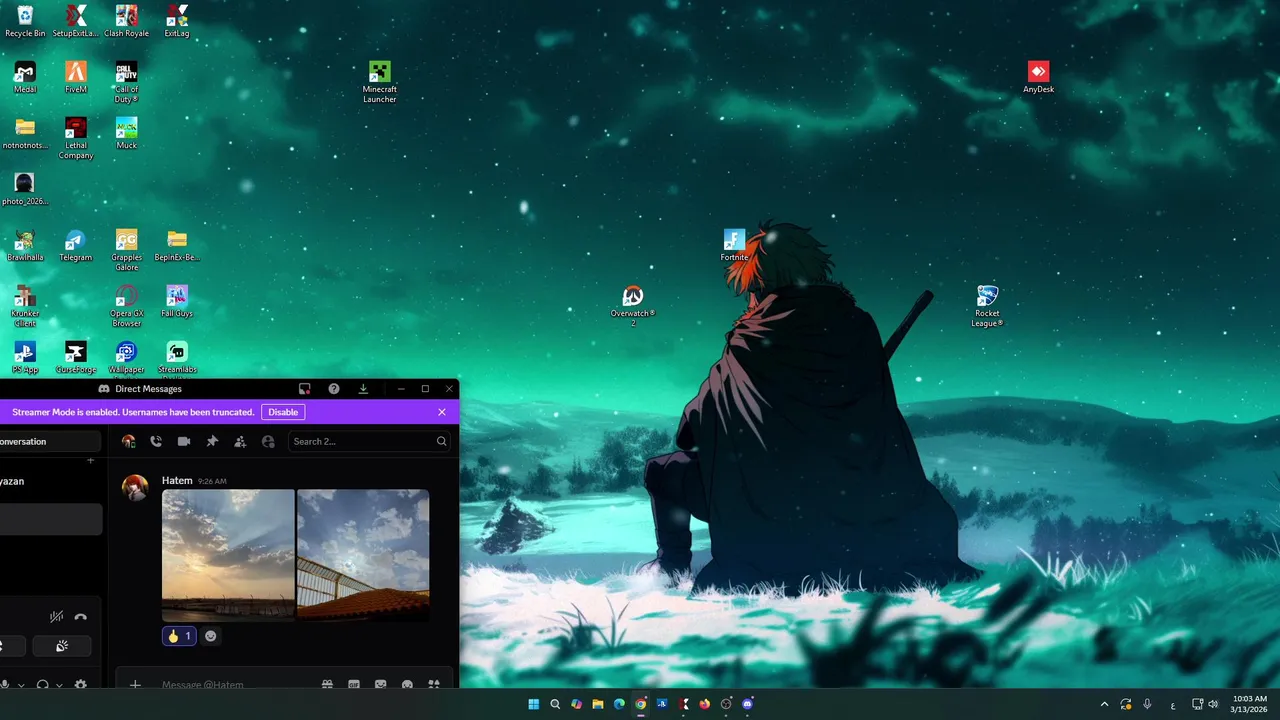Screen dimensions: 1280x720
Task: Select the AnyDesk desktop icon
Action: coord(1038,77)
